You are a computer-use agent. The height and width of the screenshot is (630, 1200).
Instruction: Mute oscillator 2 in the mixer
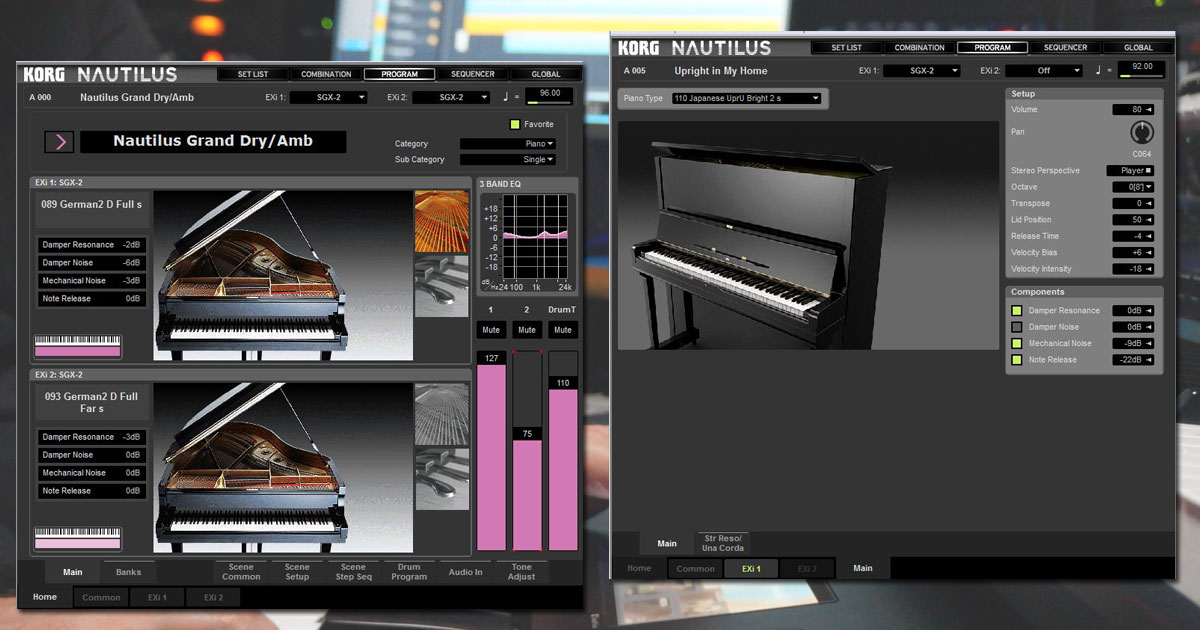coord(527,330)
